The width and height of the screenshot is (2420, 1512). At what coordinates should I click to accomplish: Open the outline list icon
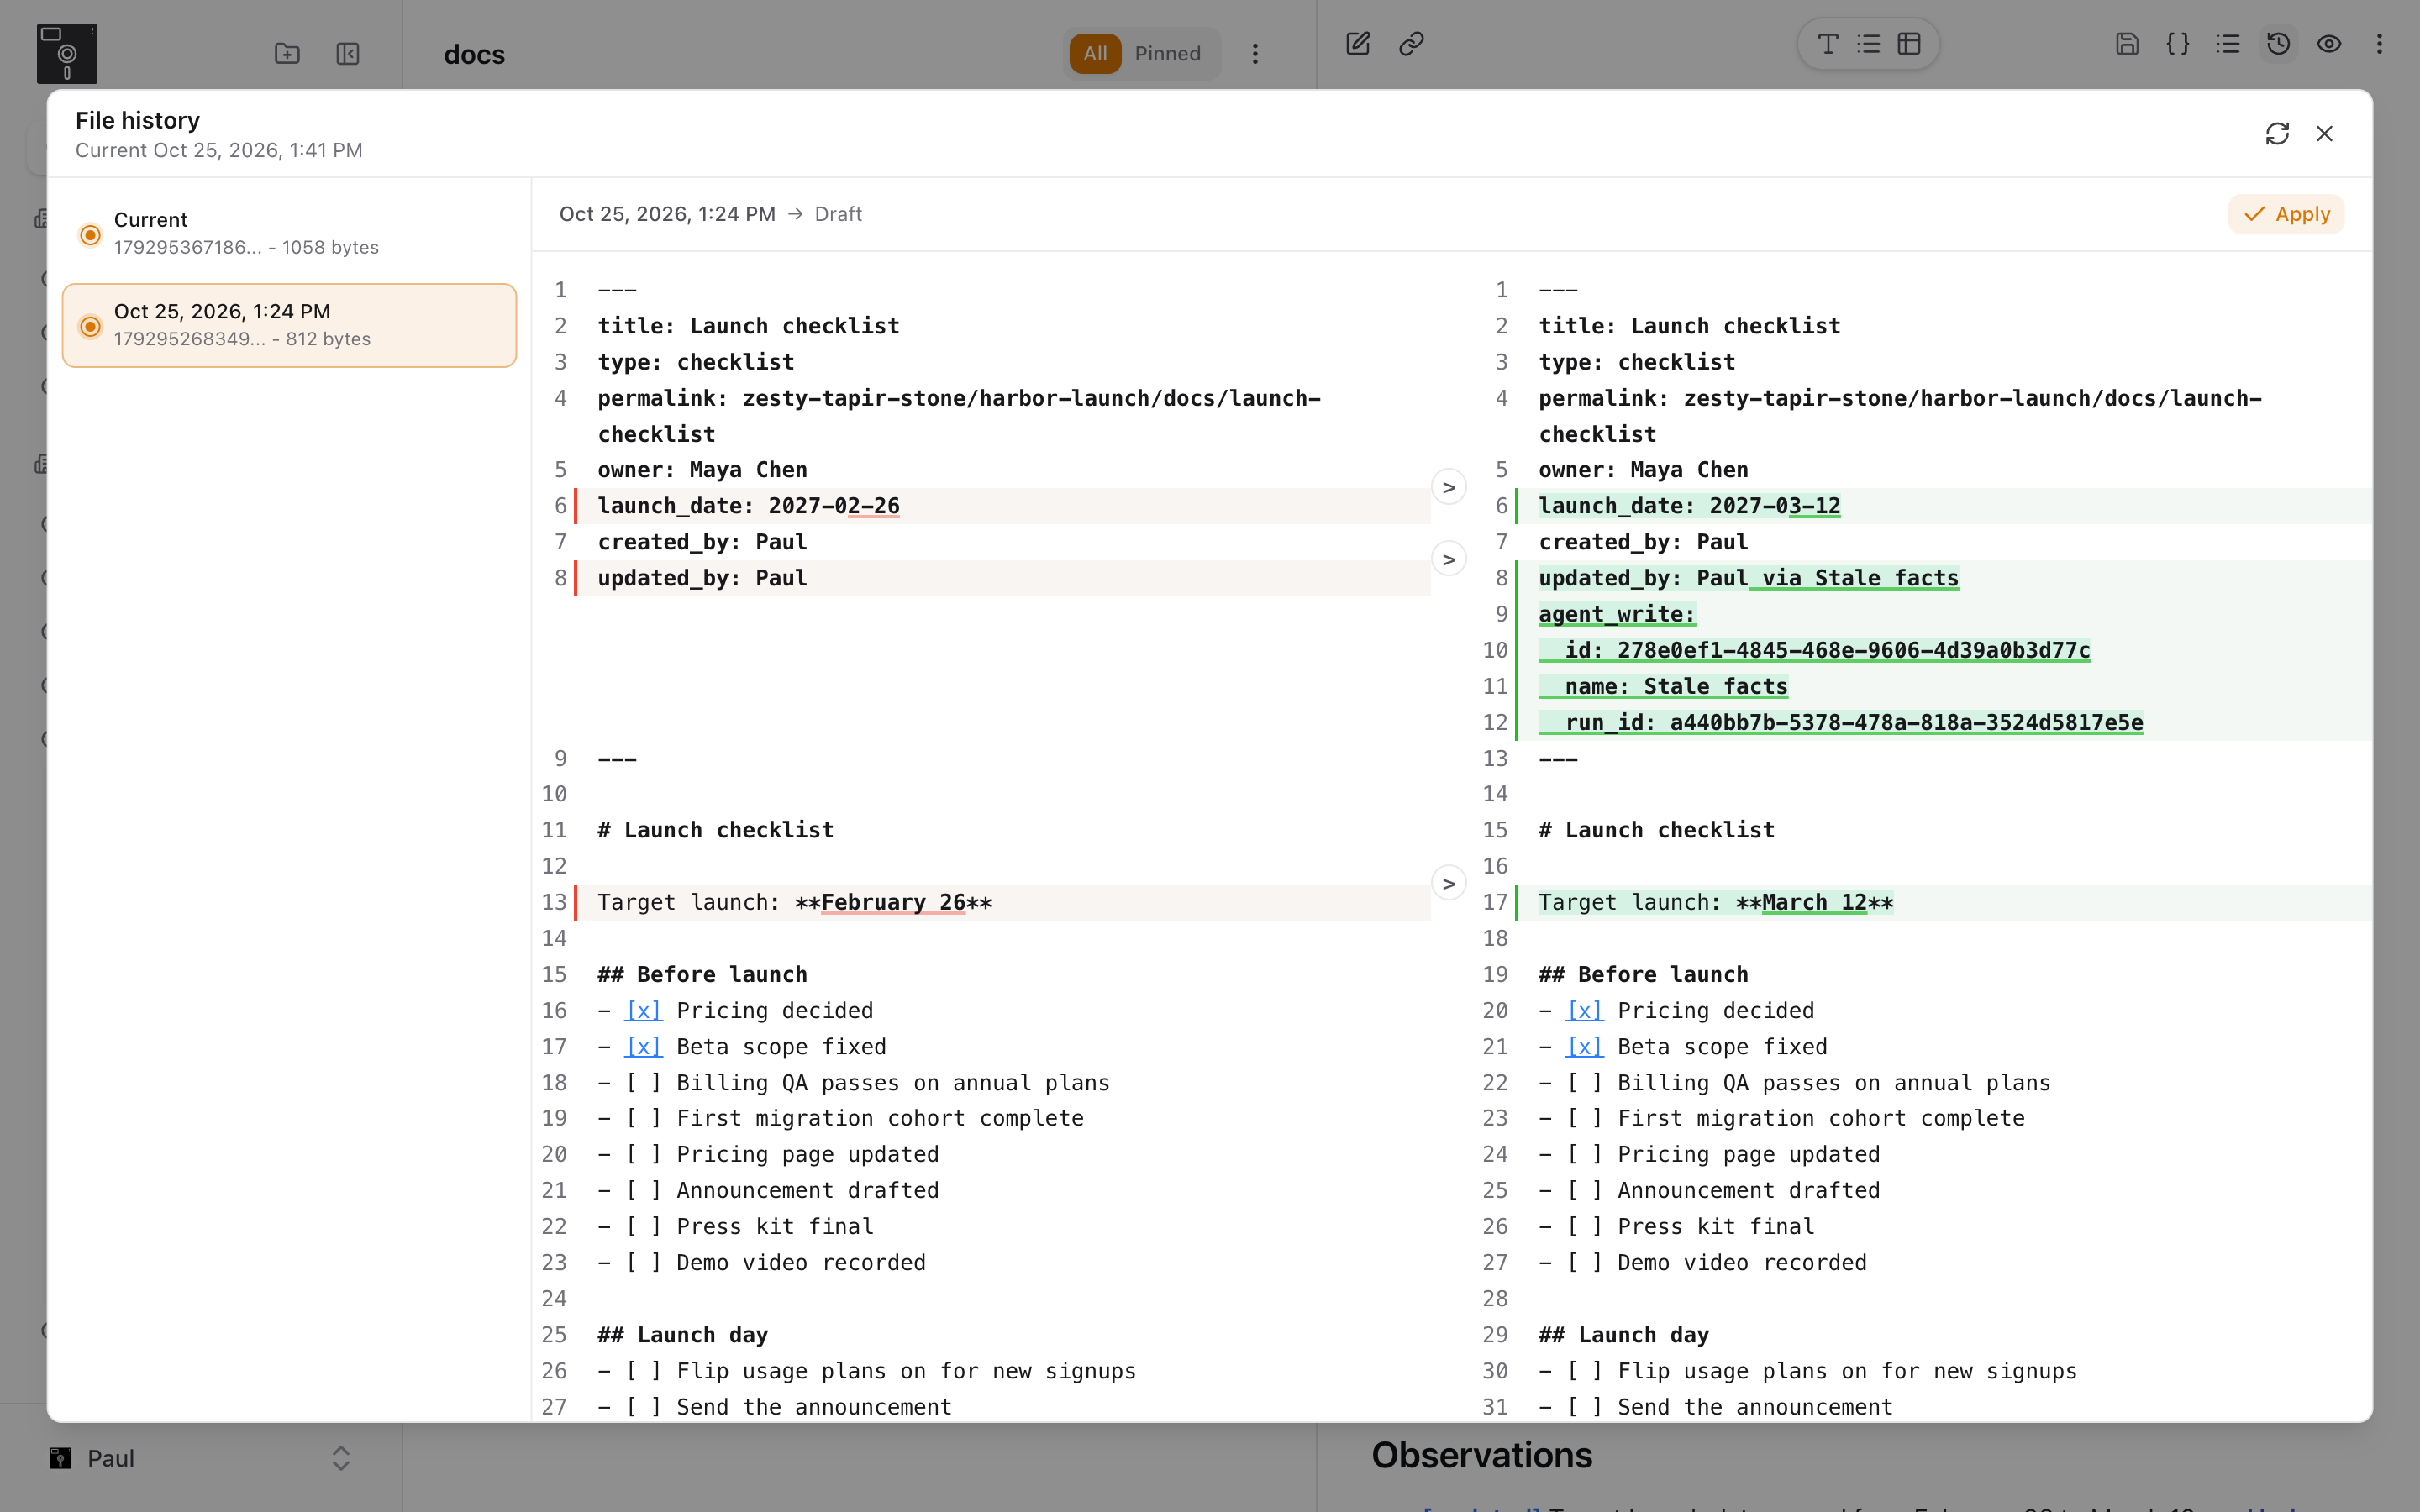tap(2228, 44)
